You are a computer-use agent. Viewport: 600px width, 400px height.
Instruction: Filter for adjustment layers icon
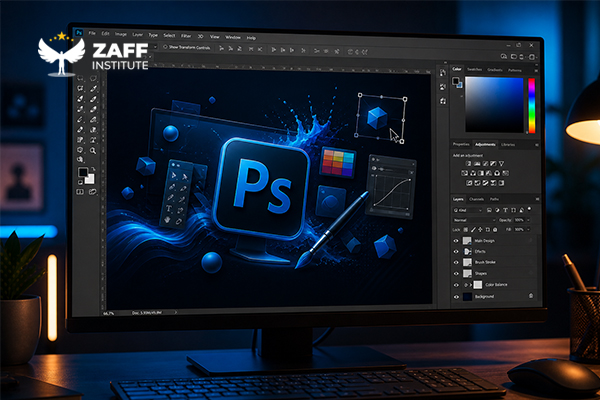click(497, 210)
